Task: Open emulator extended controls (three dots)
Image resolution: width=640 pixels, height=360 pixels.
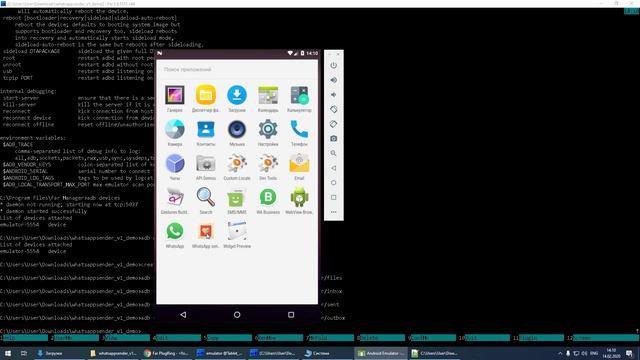Action: (333, 212)
